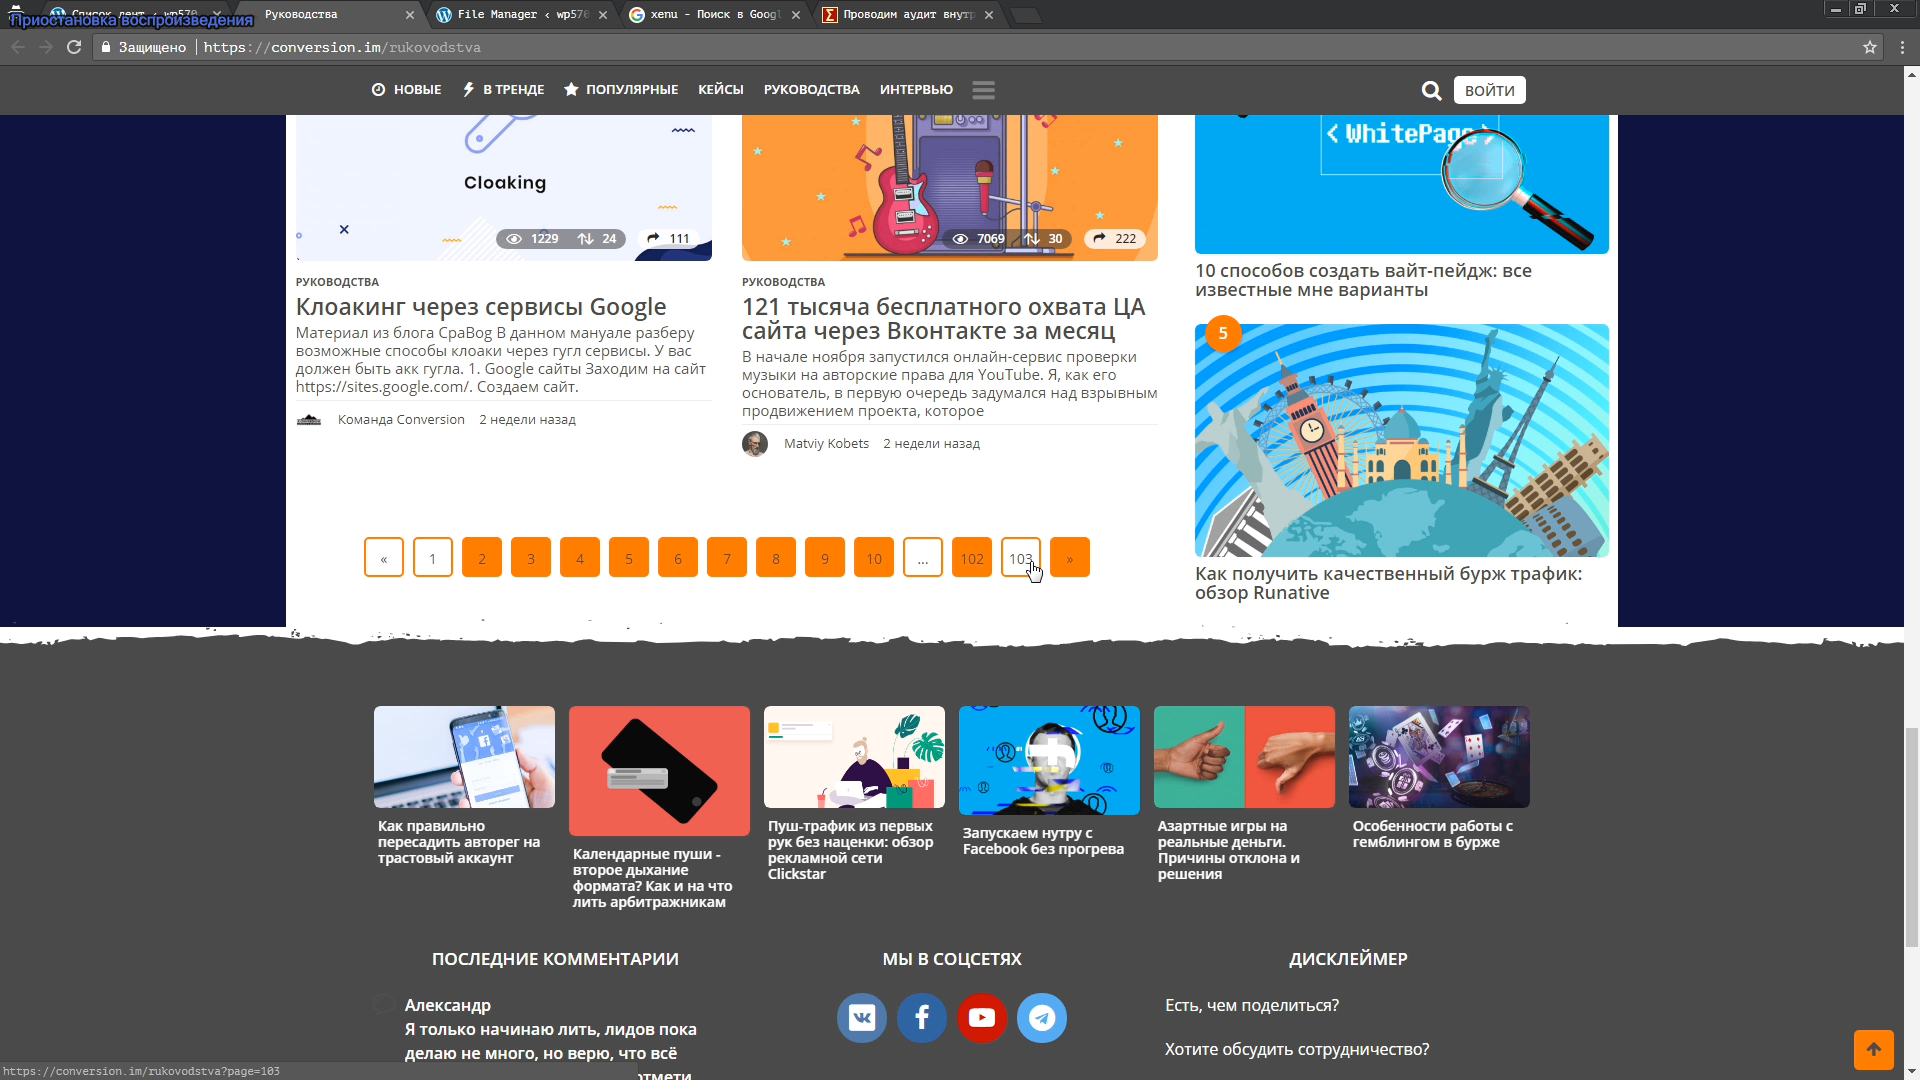The width and height of the screenshot is (1920, 1080).
Task: Click the VK social icon
Action: [x=861, y=1018]
